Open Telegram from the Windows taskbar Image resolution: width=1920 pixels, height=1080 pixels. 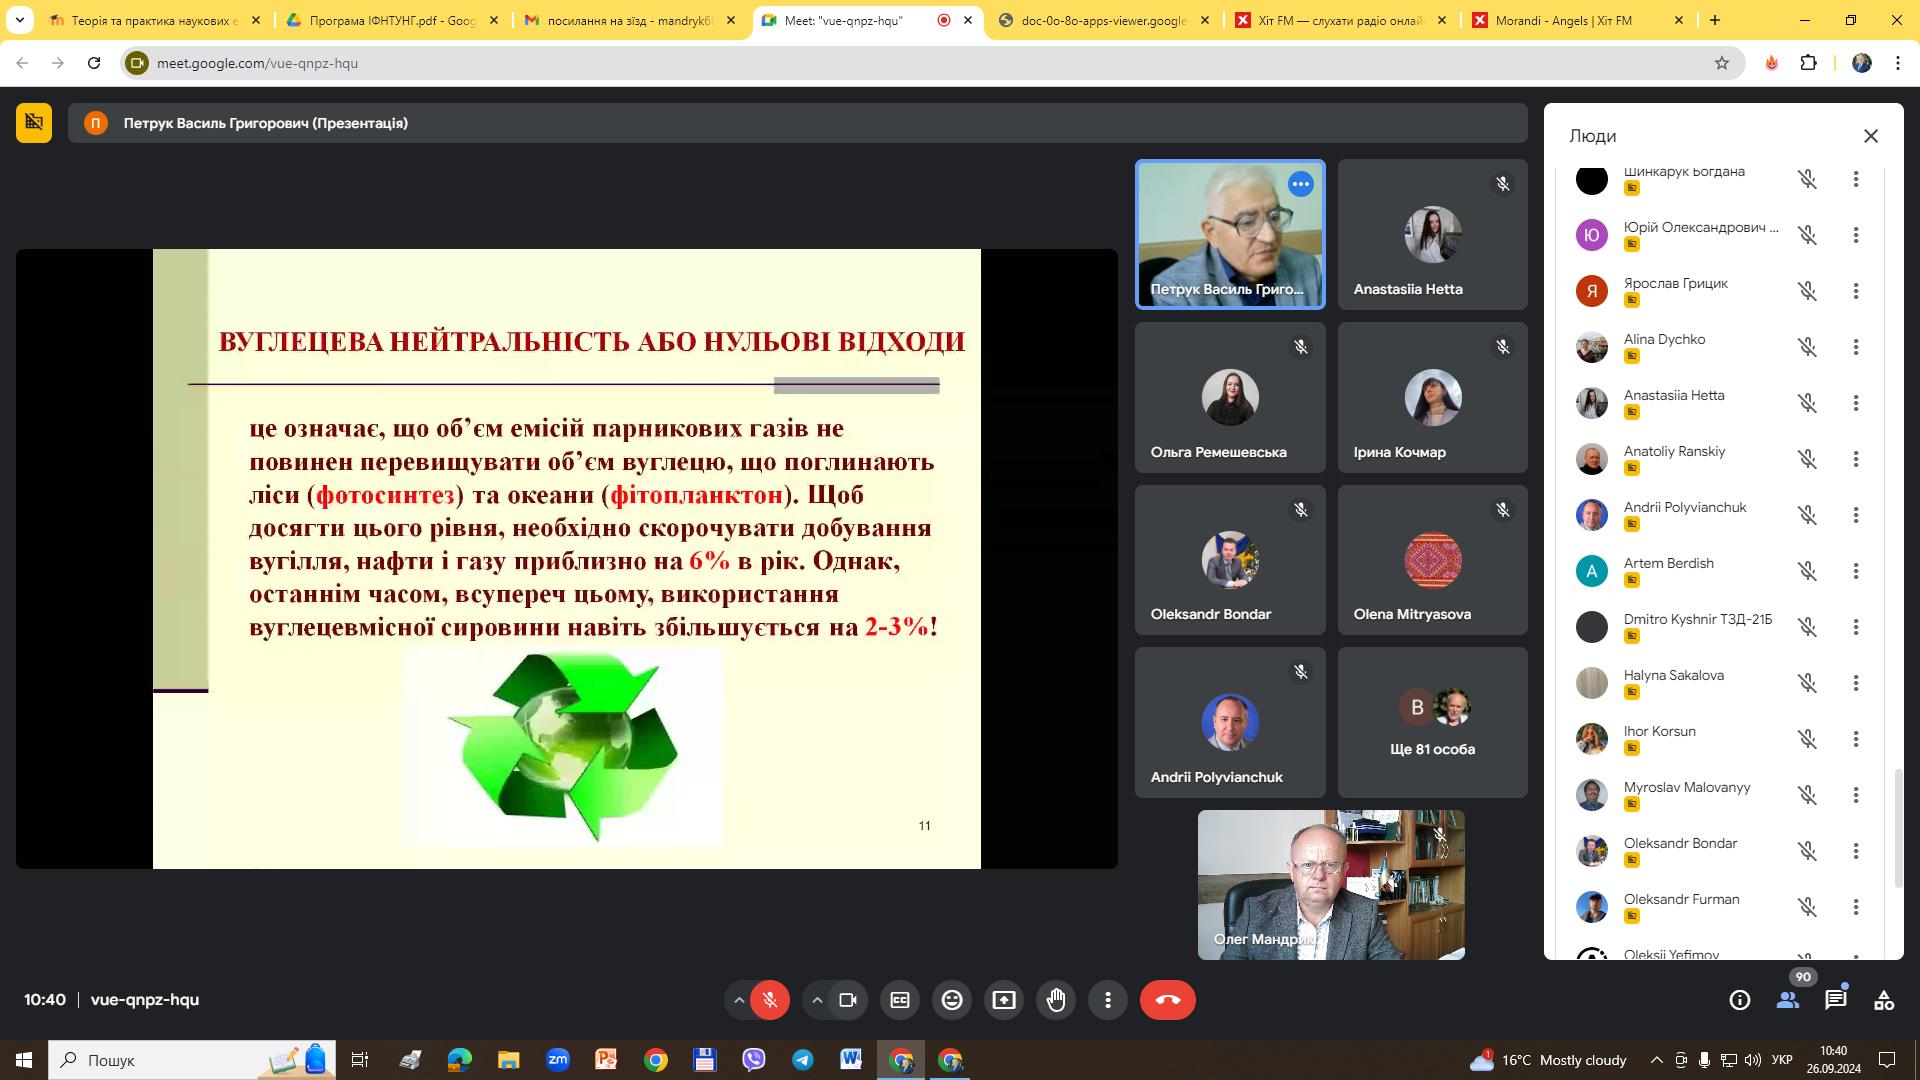tap(802, 1060)
